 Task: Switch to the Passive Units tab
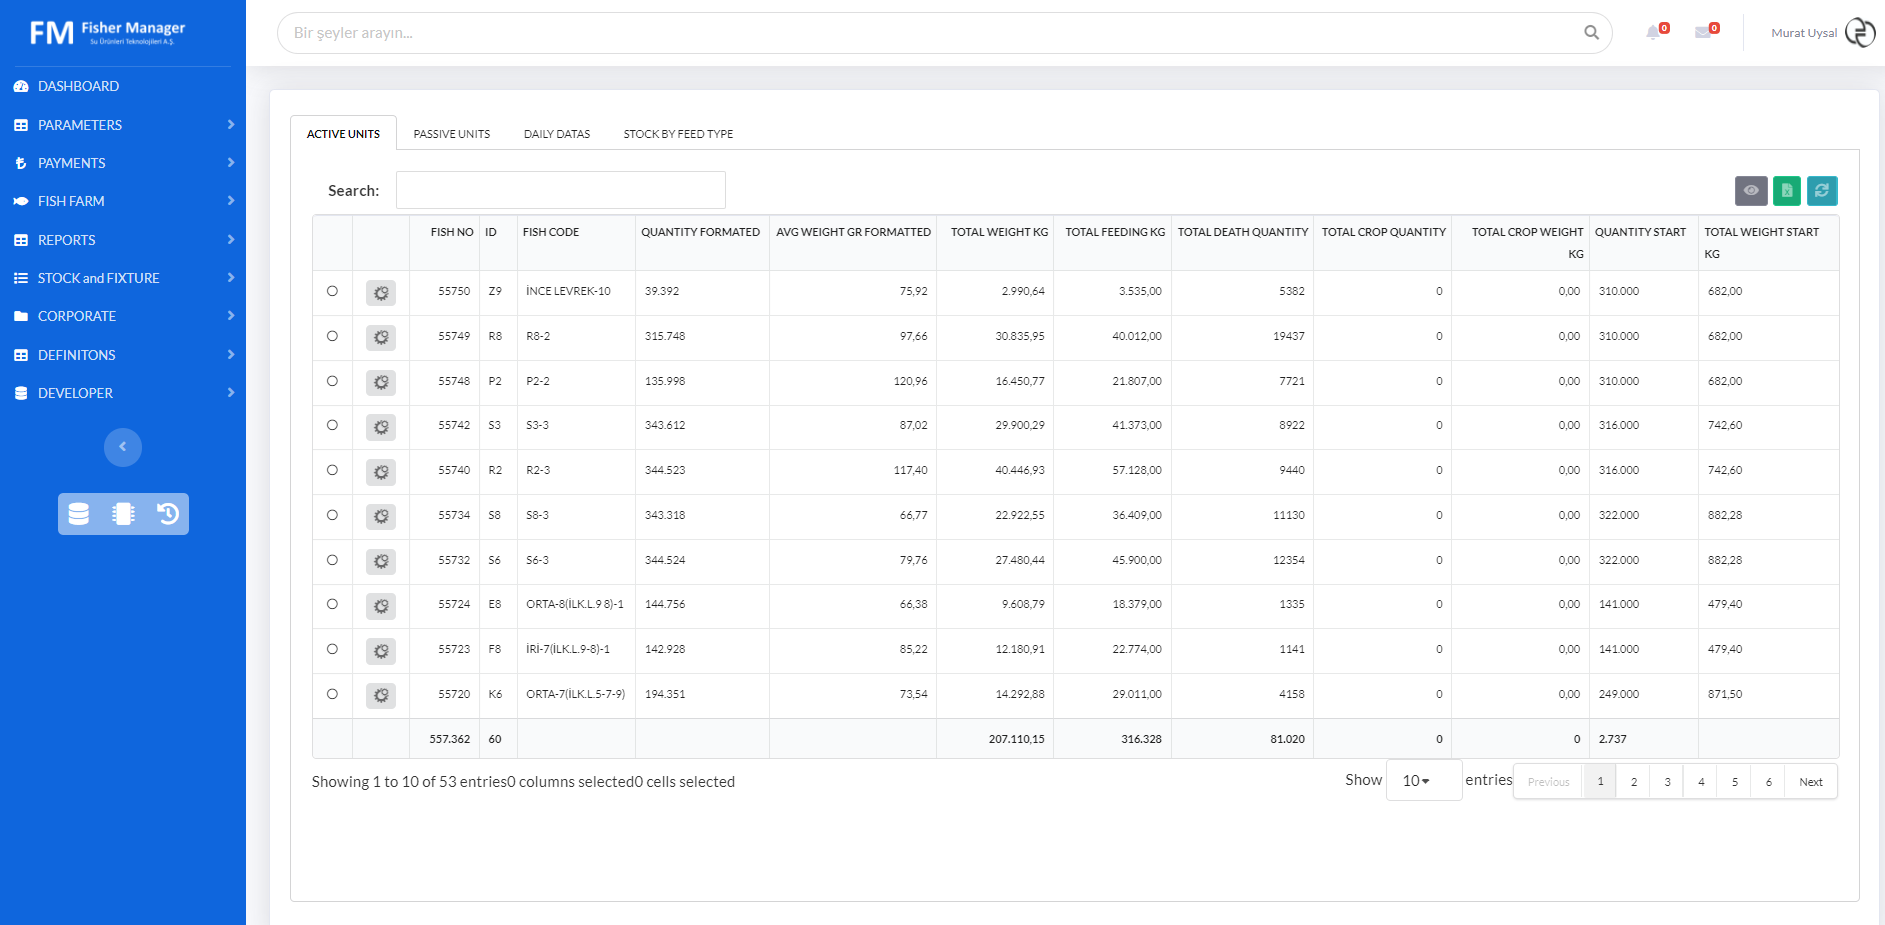point(452,134)
